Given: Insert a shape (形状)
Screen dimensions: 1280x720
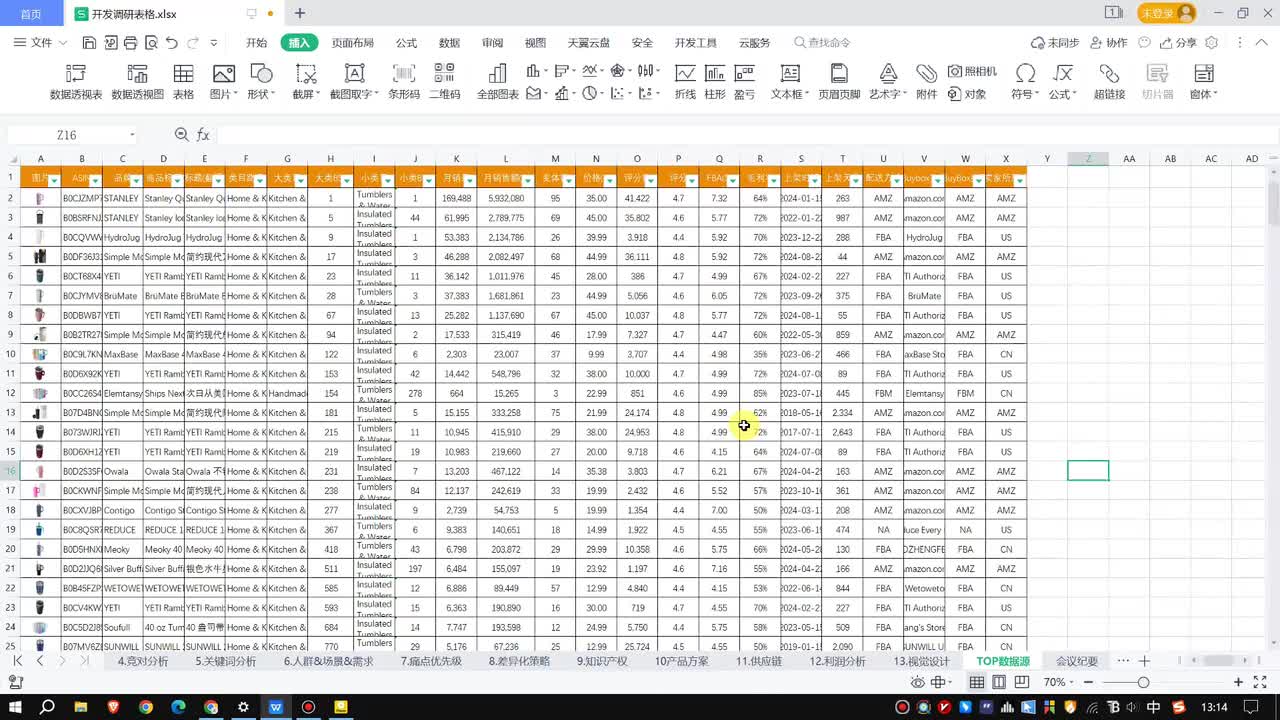Looking at the screenshot, I should pos(260,82).
